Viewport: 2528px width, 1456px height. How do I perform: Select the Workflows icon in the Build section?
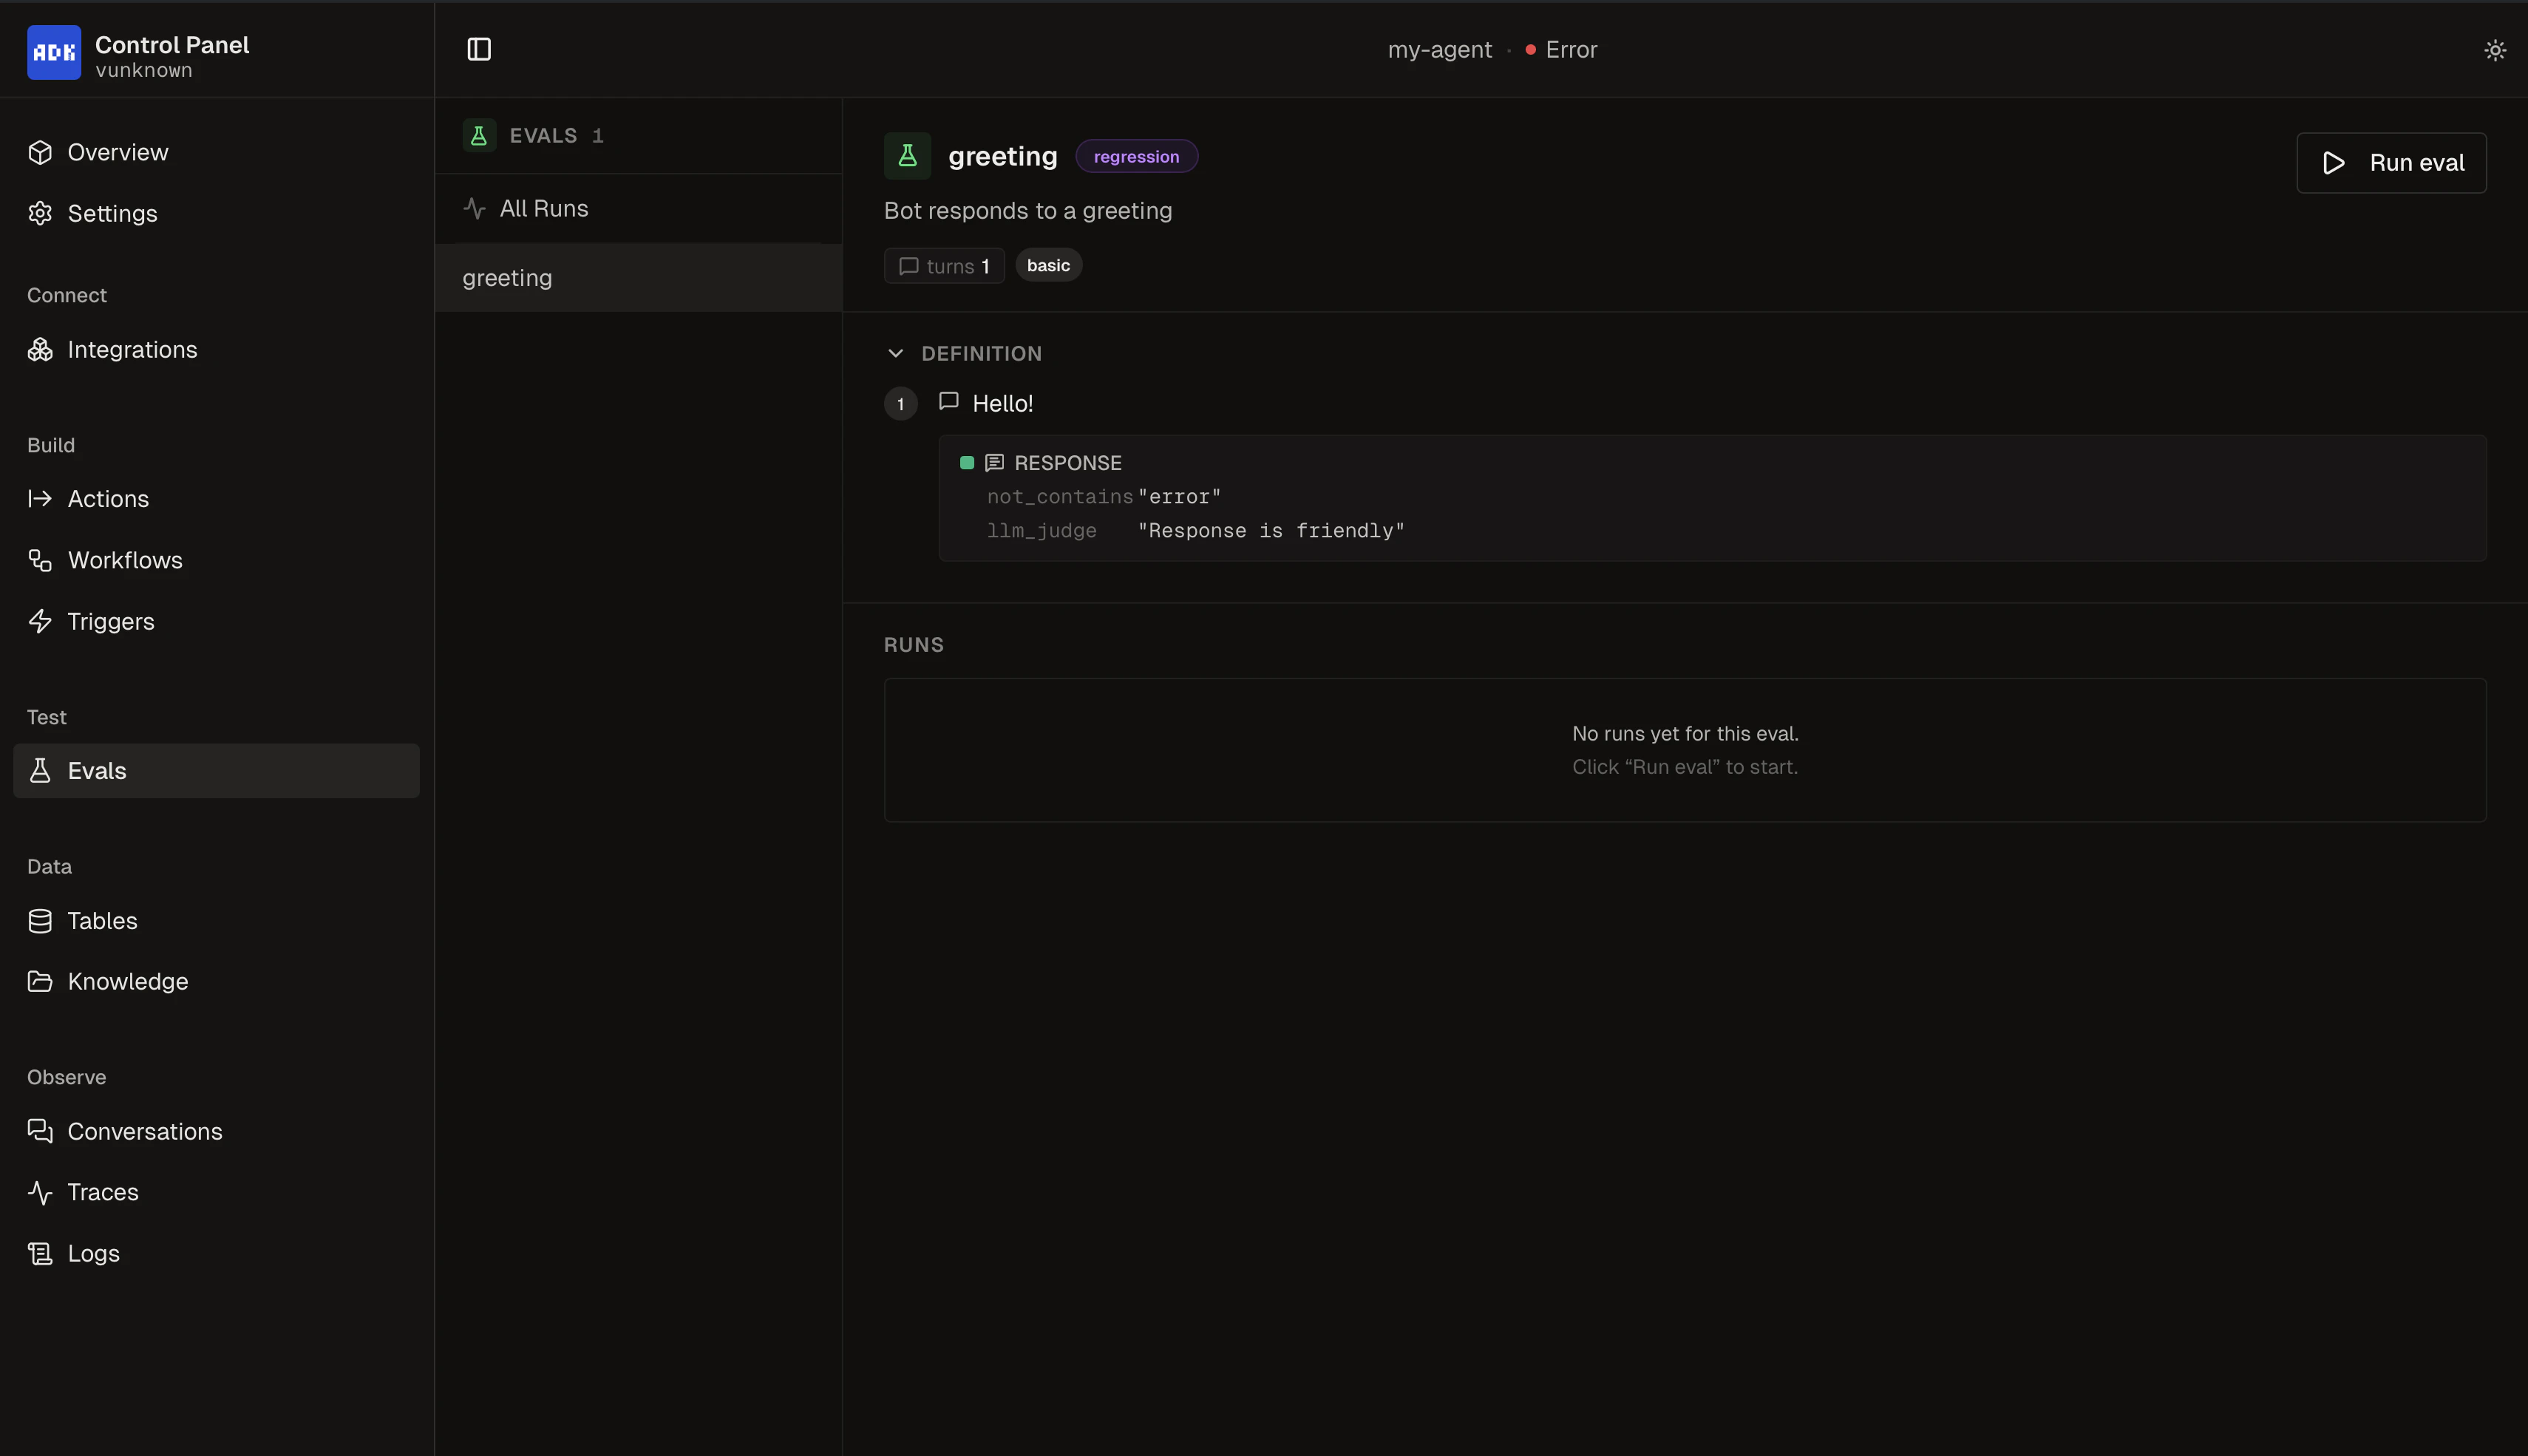40,559
